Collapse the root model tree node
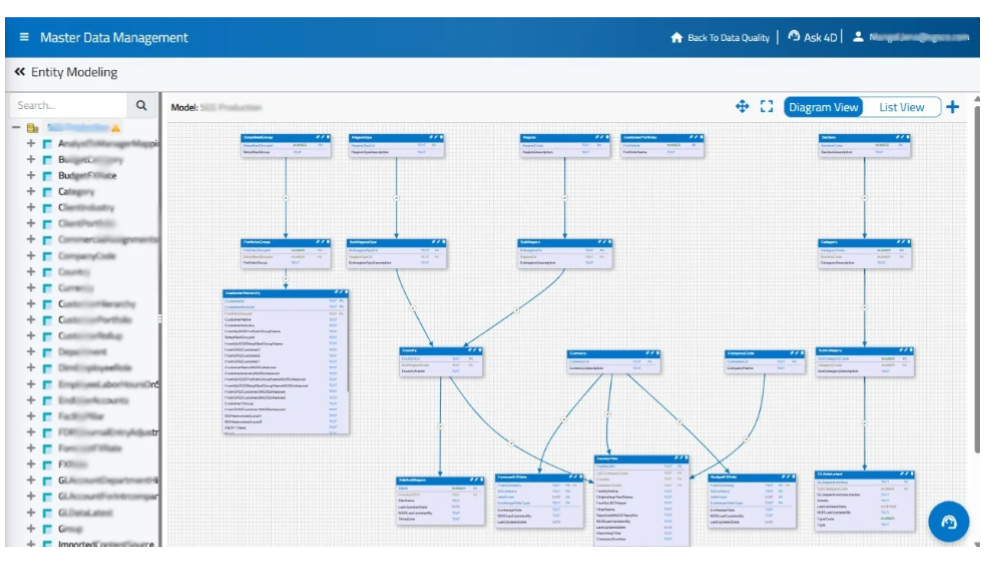The height and width of the screenshot is (573, 1001). point(17,128)
